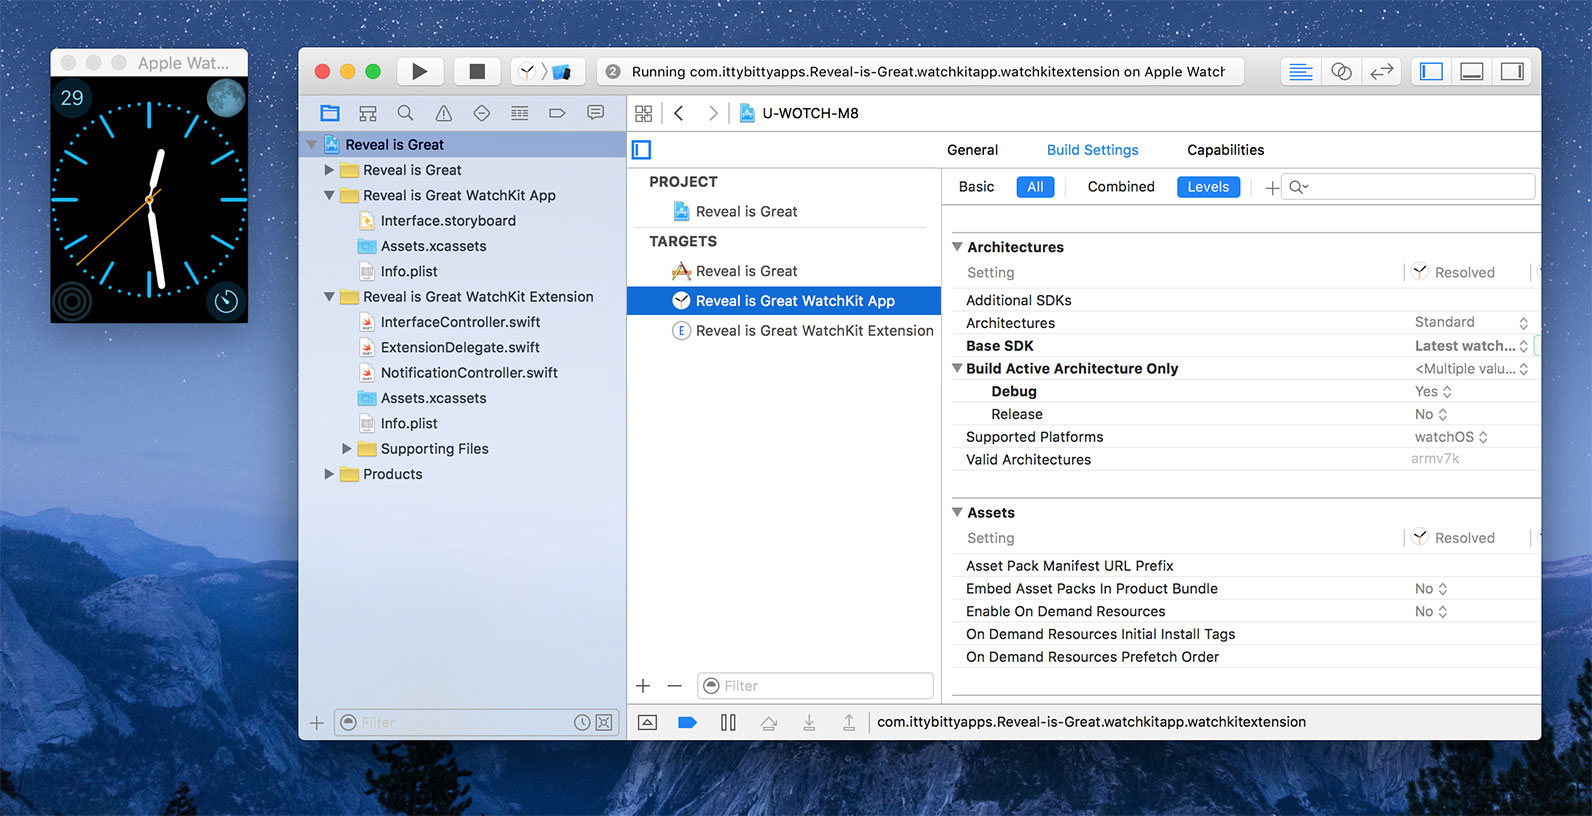Show the Assistant editor
The image size is (1592, 816).
point(1341,71)
